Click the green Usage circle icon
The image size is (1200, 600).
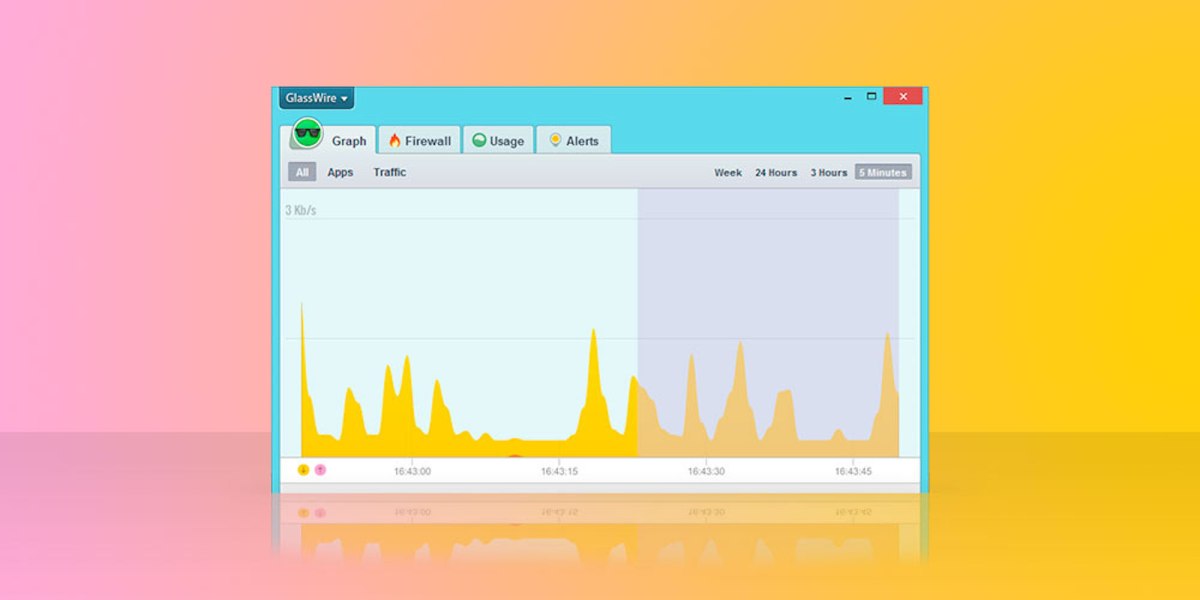479,141
